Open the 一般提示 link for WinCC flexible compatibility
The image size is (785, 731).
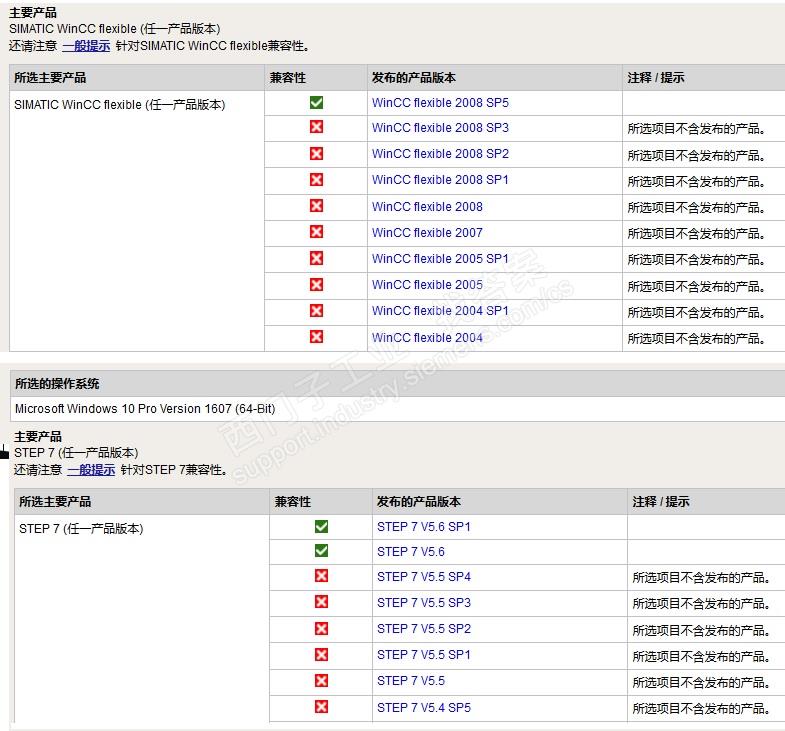(86, 46)
